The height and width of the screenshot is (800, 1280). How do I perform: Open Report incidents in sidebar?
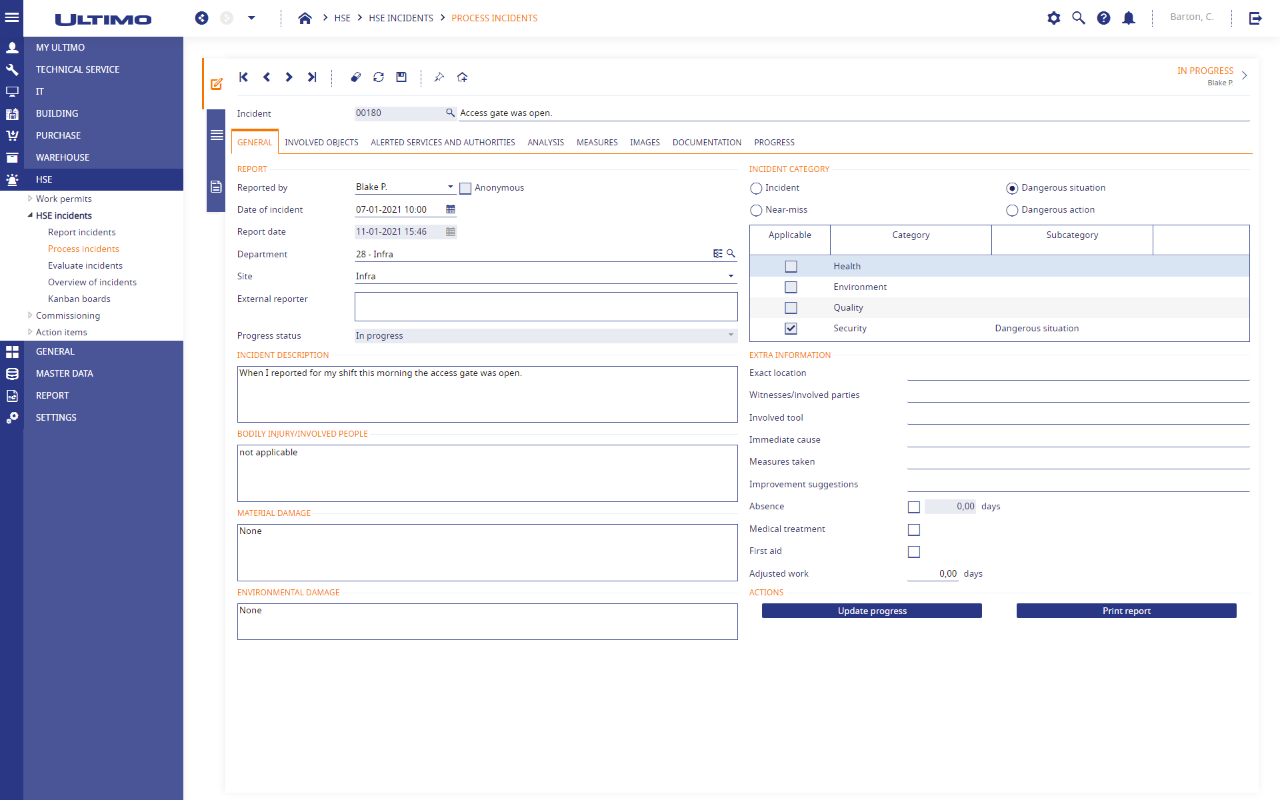[x=82, y=233]
